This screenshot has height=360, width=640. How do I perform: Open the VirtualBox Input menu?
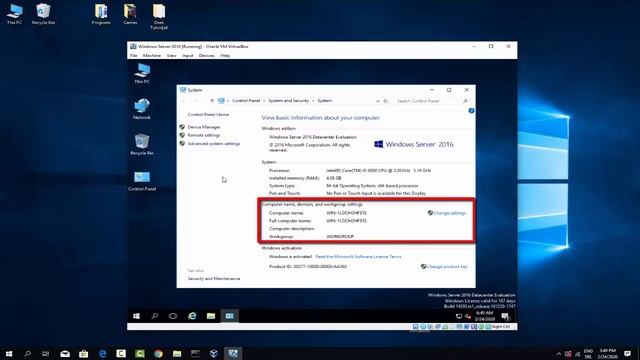click(187, 56)
